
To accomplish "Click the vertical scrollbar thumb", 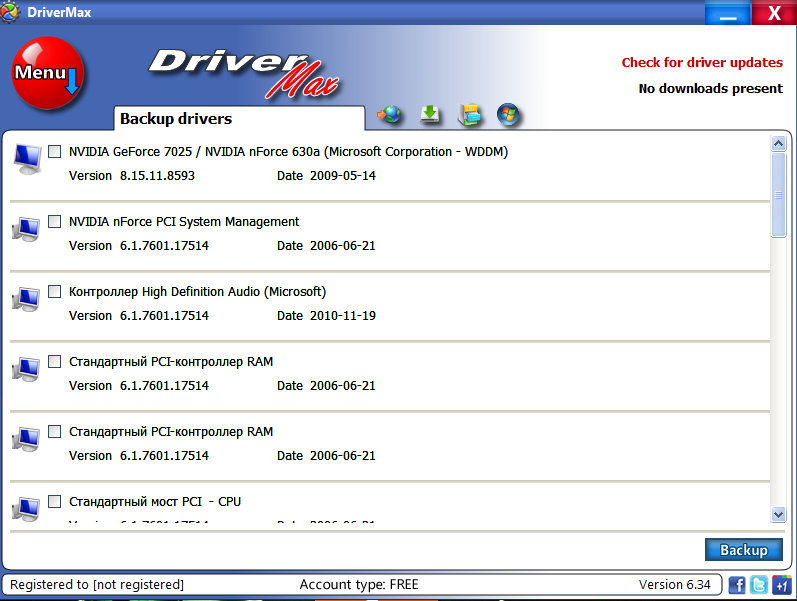I will [778, 195].
